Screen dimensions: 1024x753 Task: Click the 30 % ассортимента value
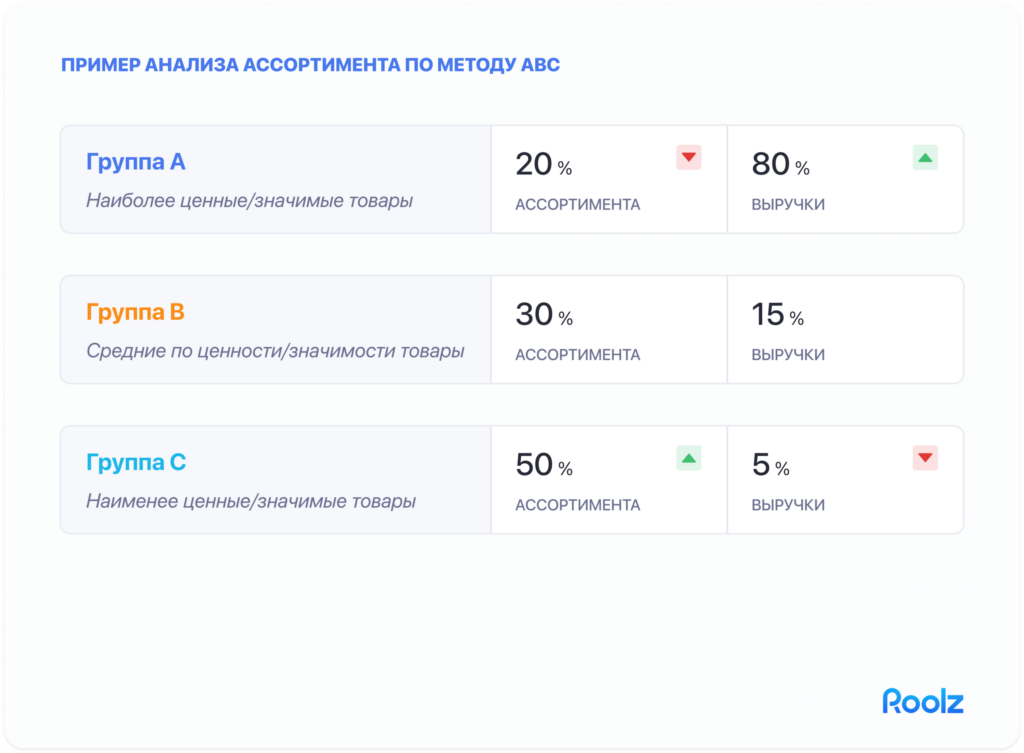pos(544,315)
